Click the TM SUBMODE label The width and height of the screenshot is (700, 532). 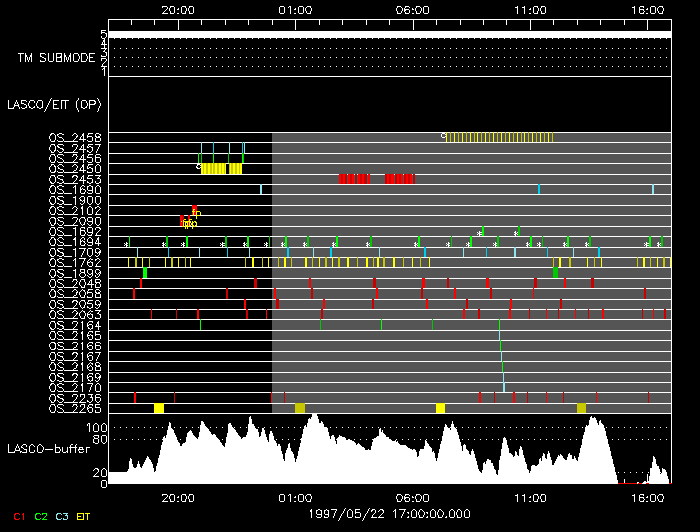56,58
